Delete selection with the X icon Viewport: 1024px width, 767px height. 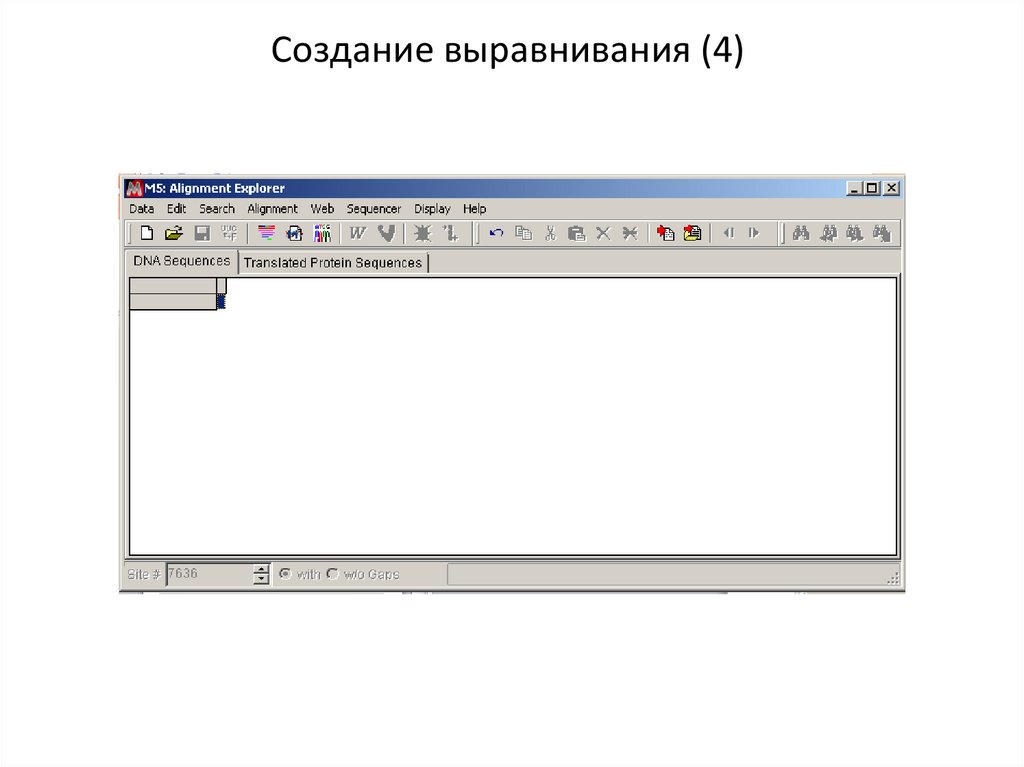point(603,233)
